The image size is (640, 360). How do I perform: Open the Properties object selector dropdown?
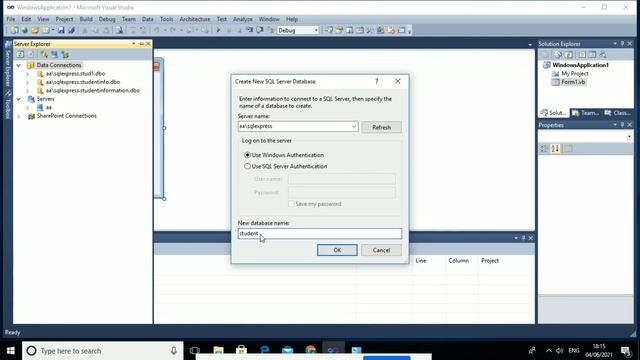click(629, 136)
